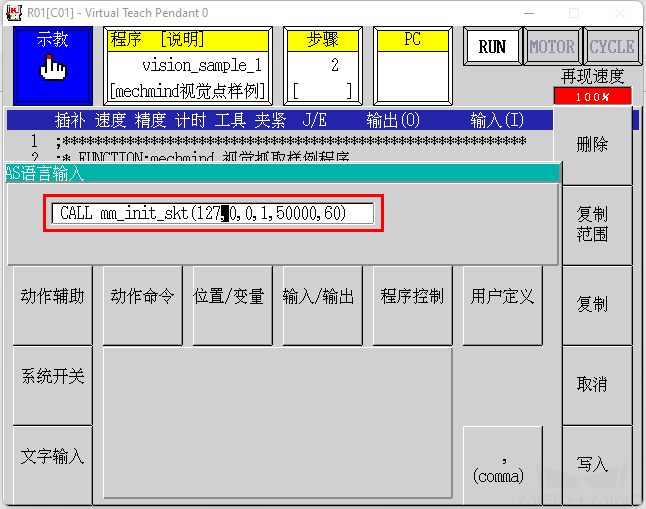Open 动作命令 motion command category
The height and width of the screenshot is (509, 646).
pyautogui.click(x=143, y=305)
